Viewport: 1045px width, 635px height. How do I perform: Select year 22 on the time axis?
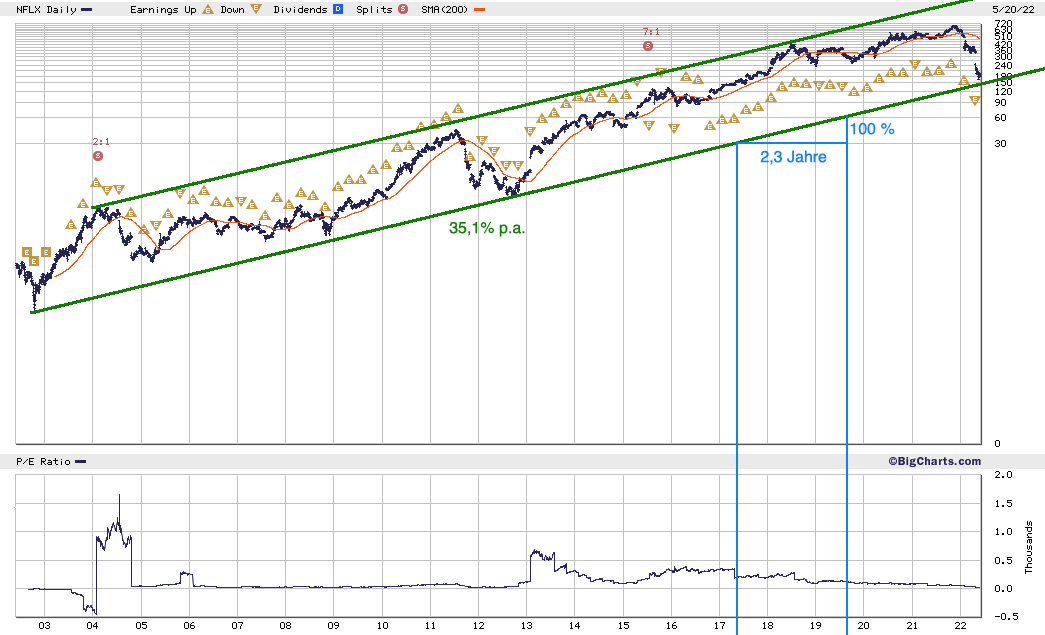(x=960, y=626)
